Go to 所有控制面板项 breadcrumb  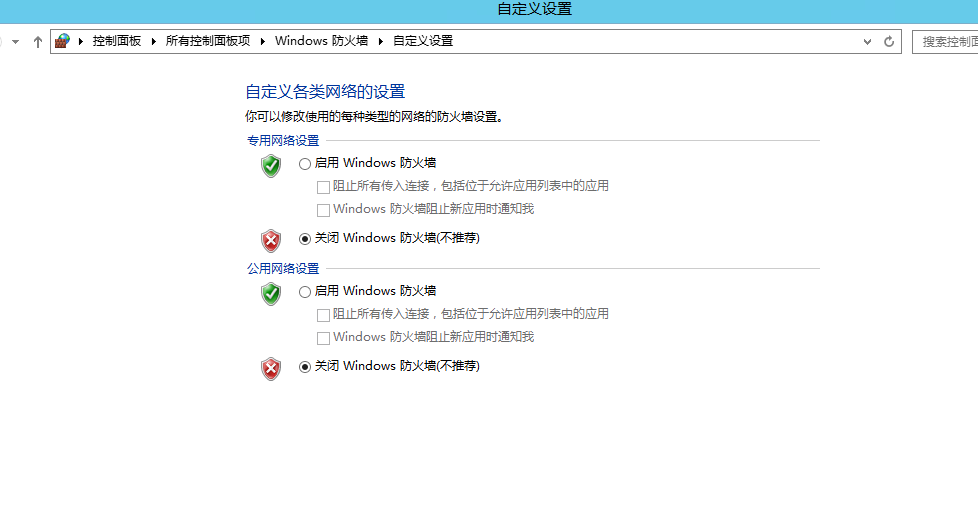click(x=208, y=41)
